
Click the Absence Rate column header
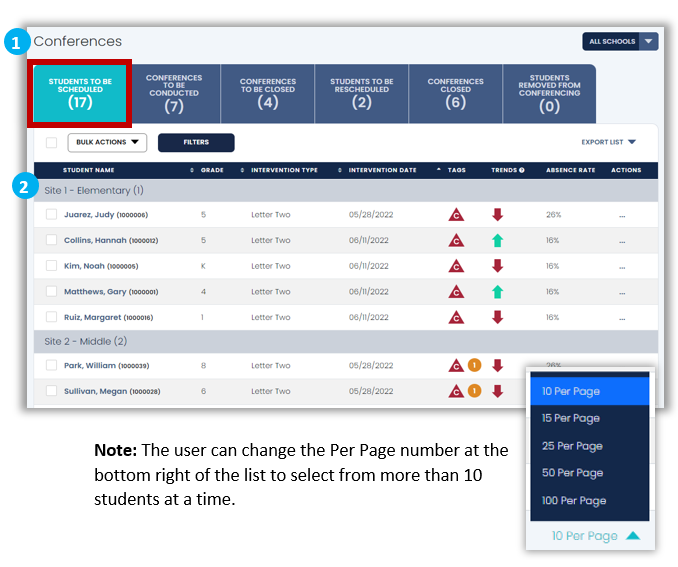570,170
